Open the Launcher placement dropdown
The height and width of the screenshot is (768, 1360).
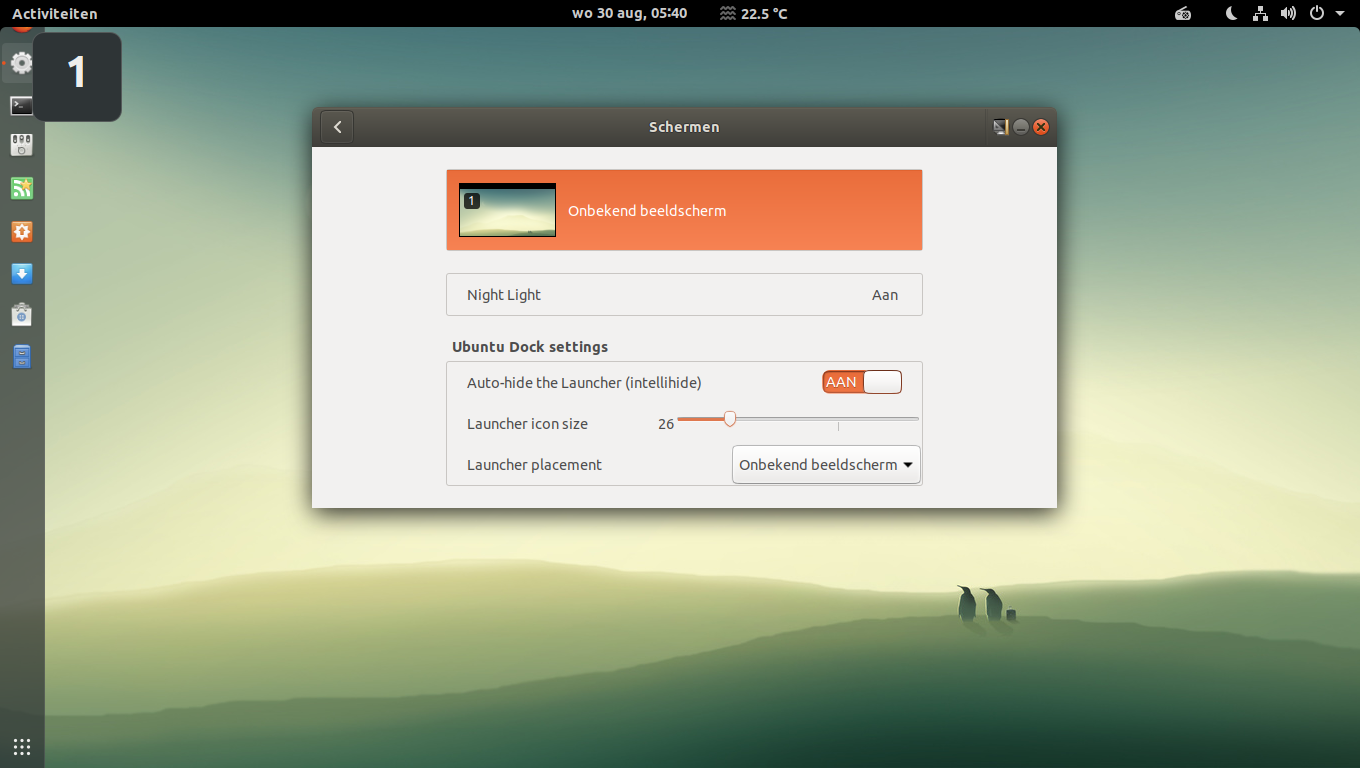[826, 465]
